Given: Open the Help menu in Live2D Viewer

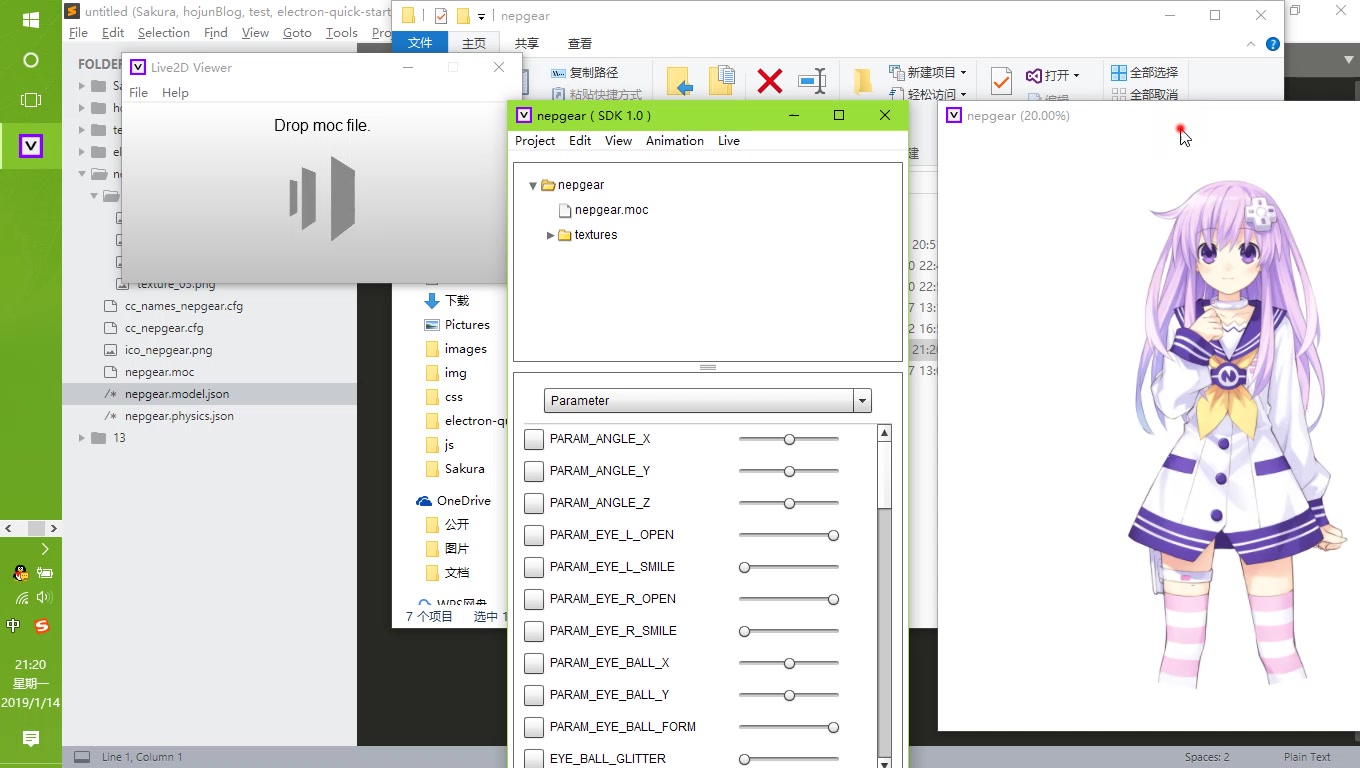Looking at the screenshot, I should [x=175, y=93].
